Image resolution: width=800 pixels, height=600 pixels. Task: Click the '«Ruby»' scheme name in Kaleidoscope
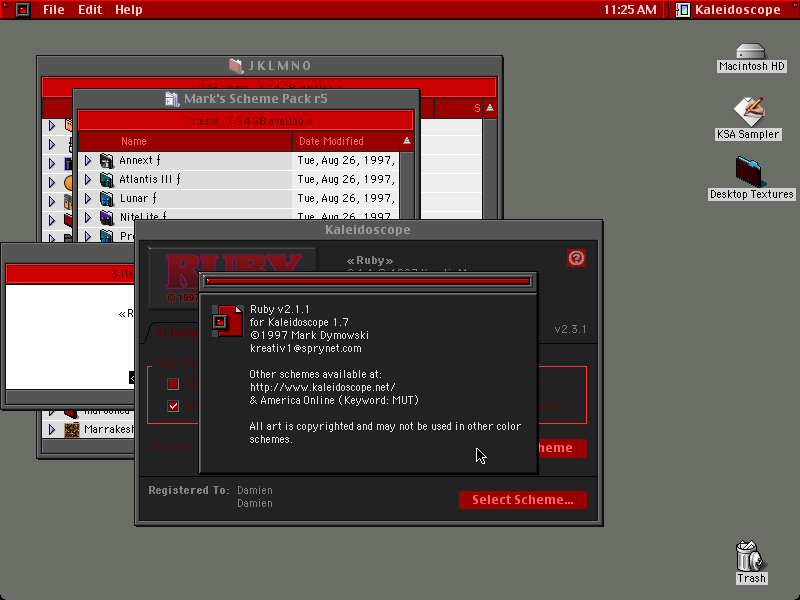tap(370, 261)
